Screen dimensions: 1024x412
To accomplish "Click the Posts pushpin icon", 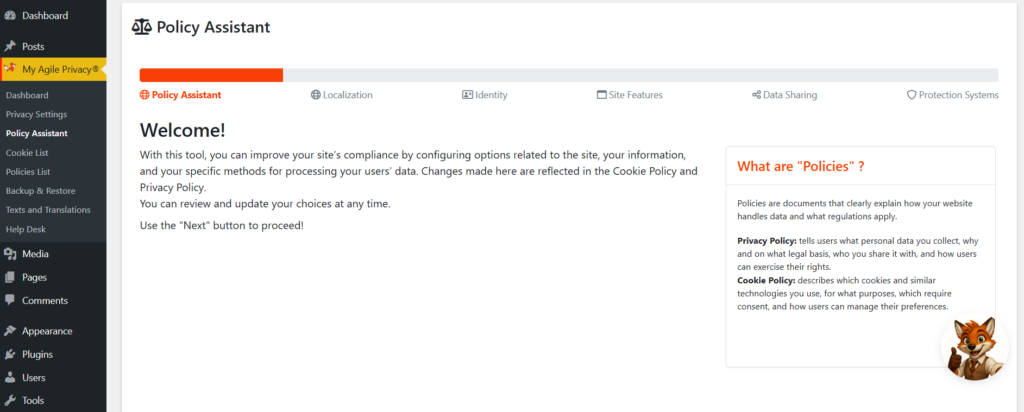I will point(10,47).
